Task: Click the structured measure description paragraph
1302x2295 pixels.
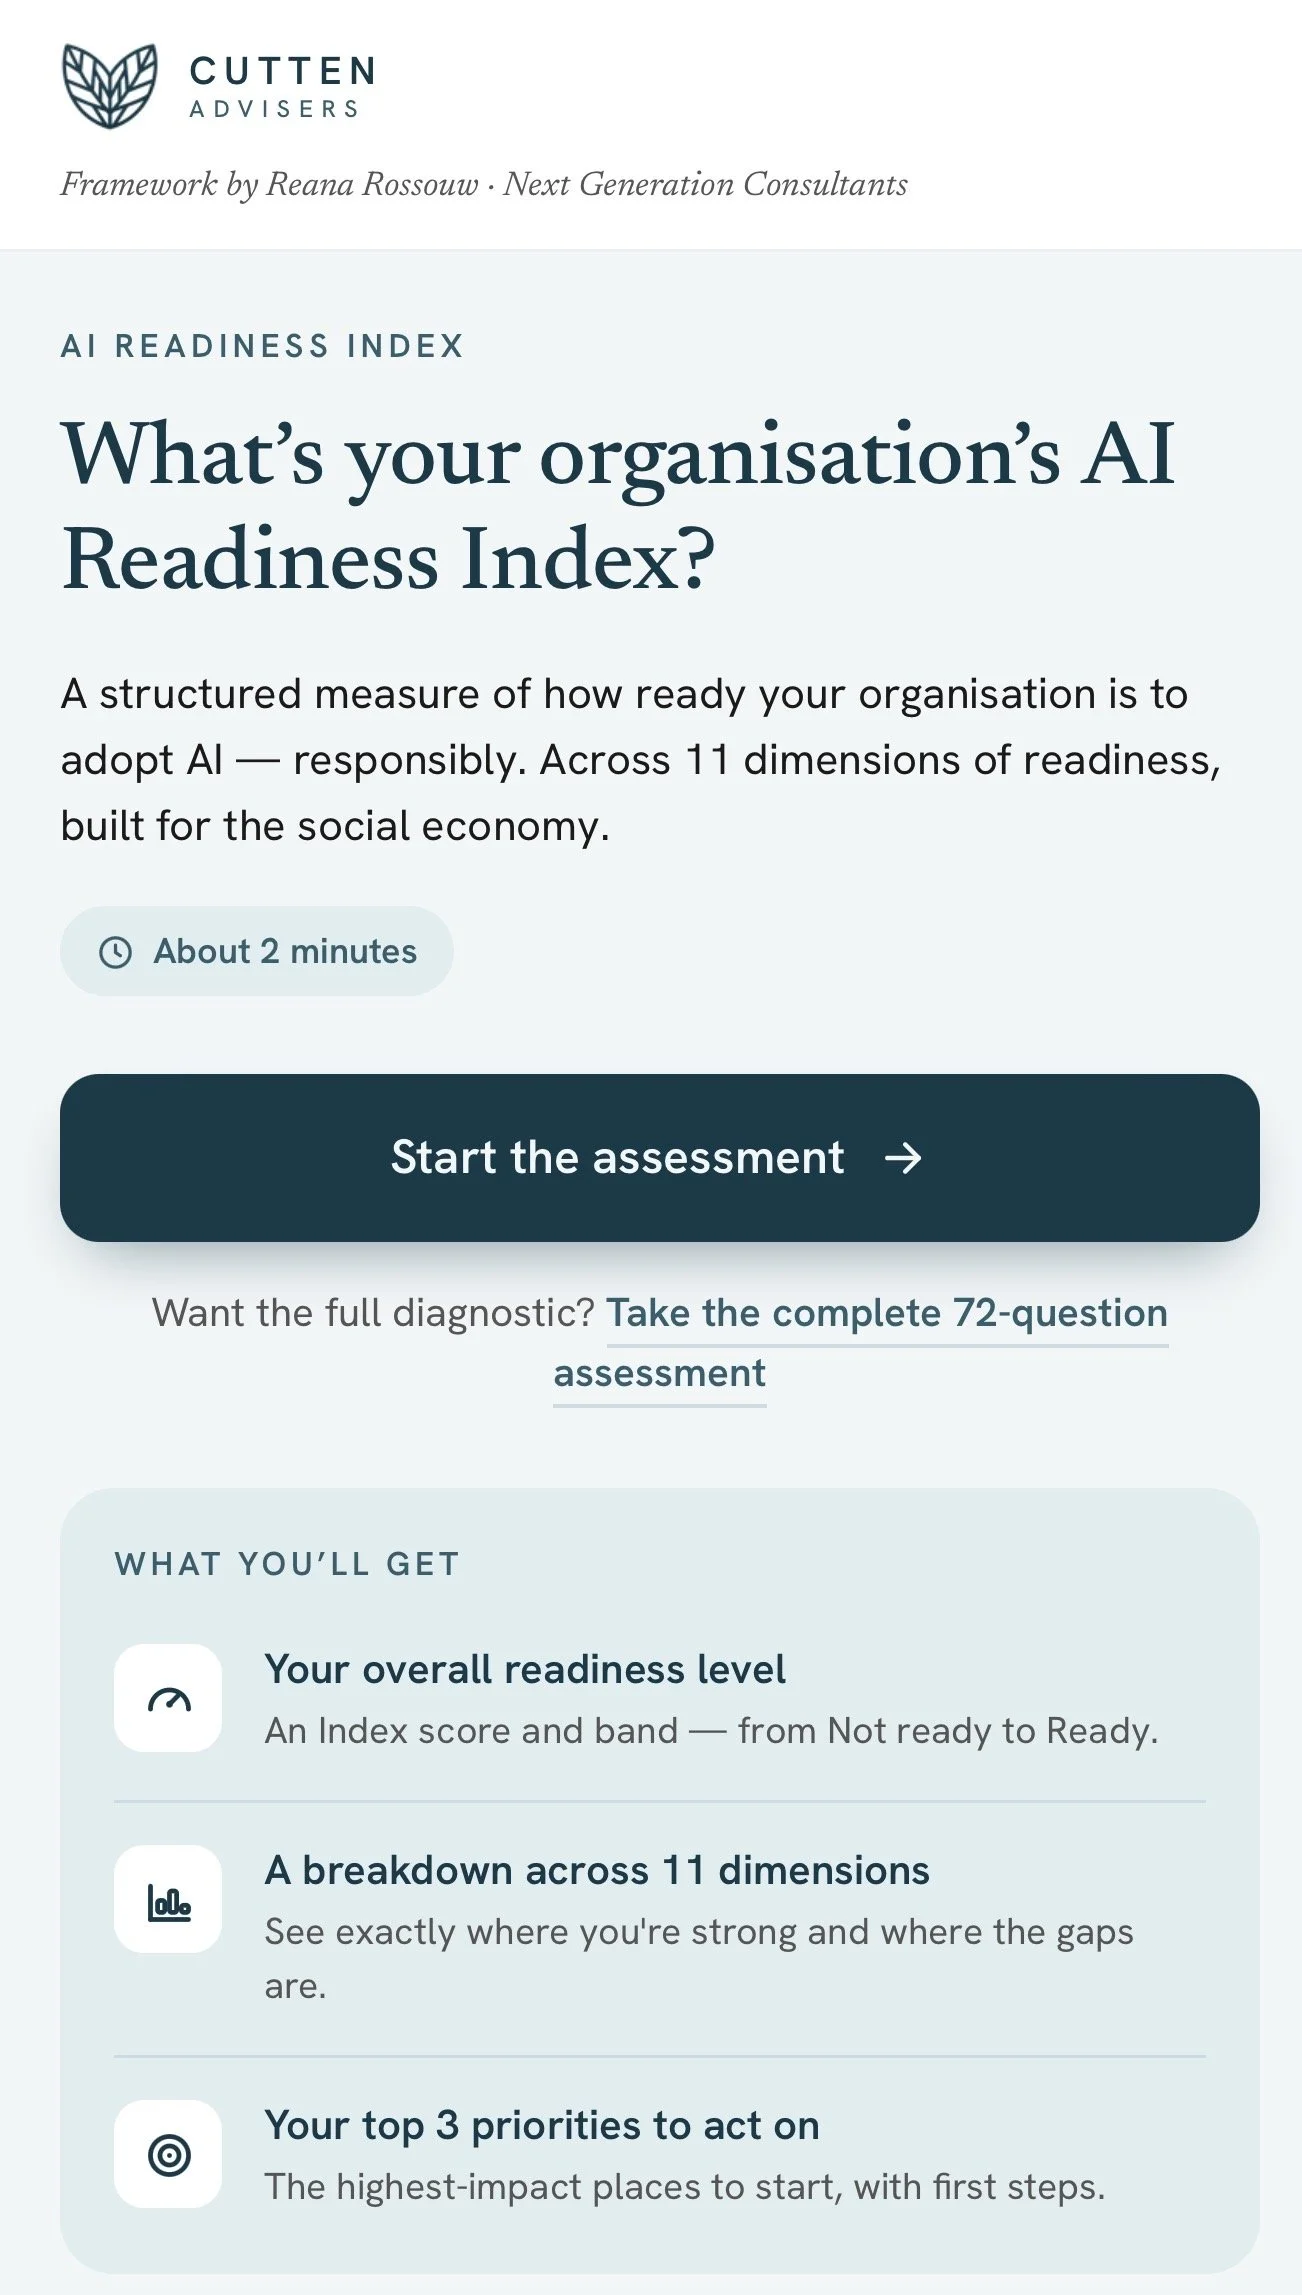Action: click(x=641, y=760)
